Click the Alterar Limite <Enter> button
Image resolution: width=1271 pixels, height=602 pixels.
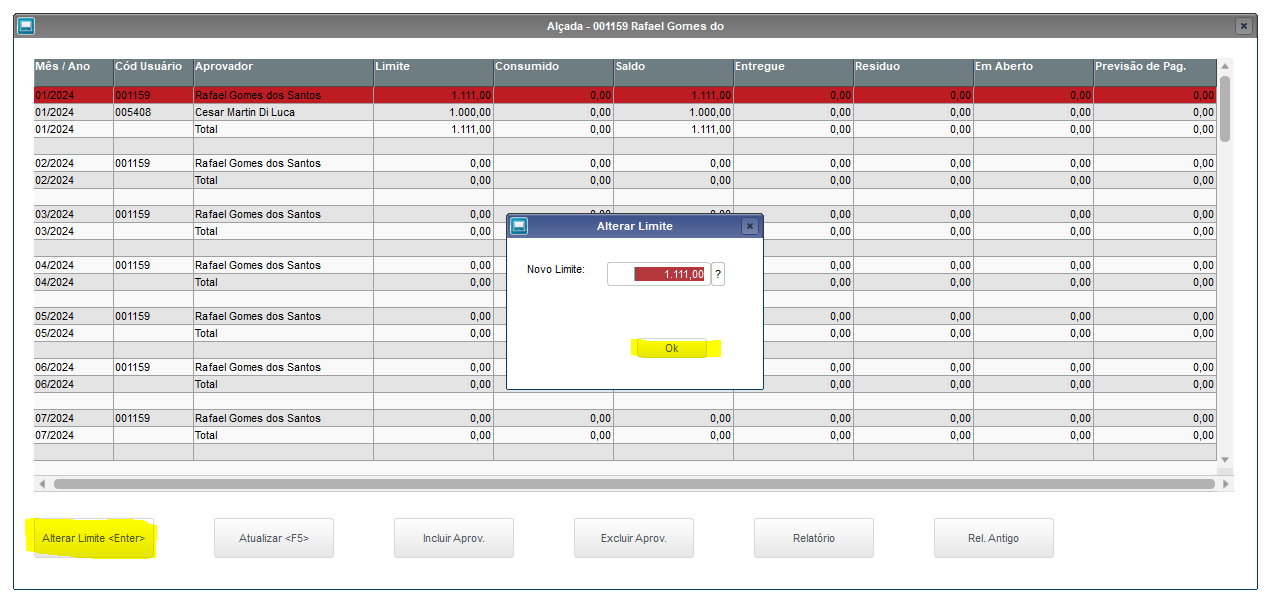[94, 538]
